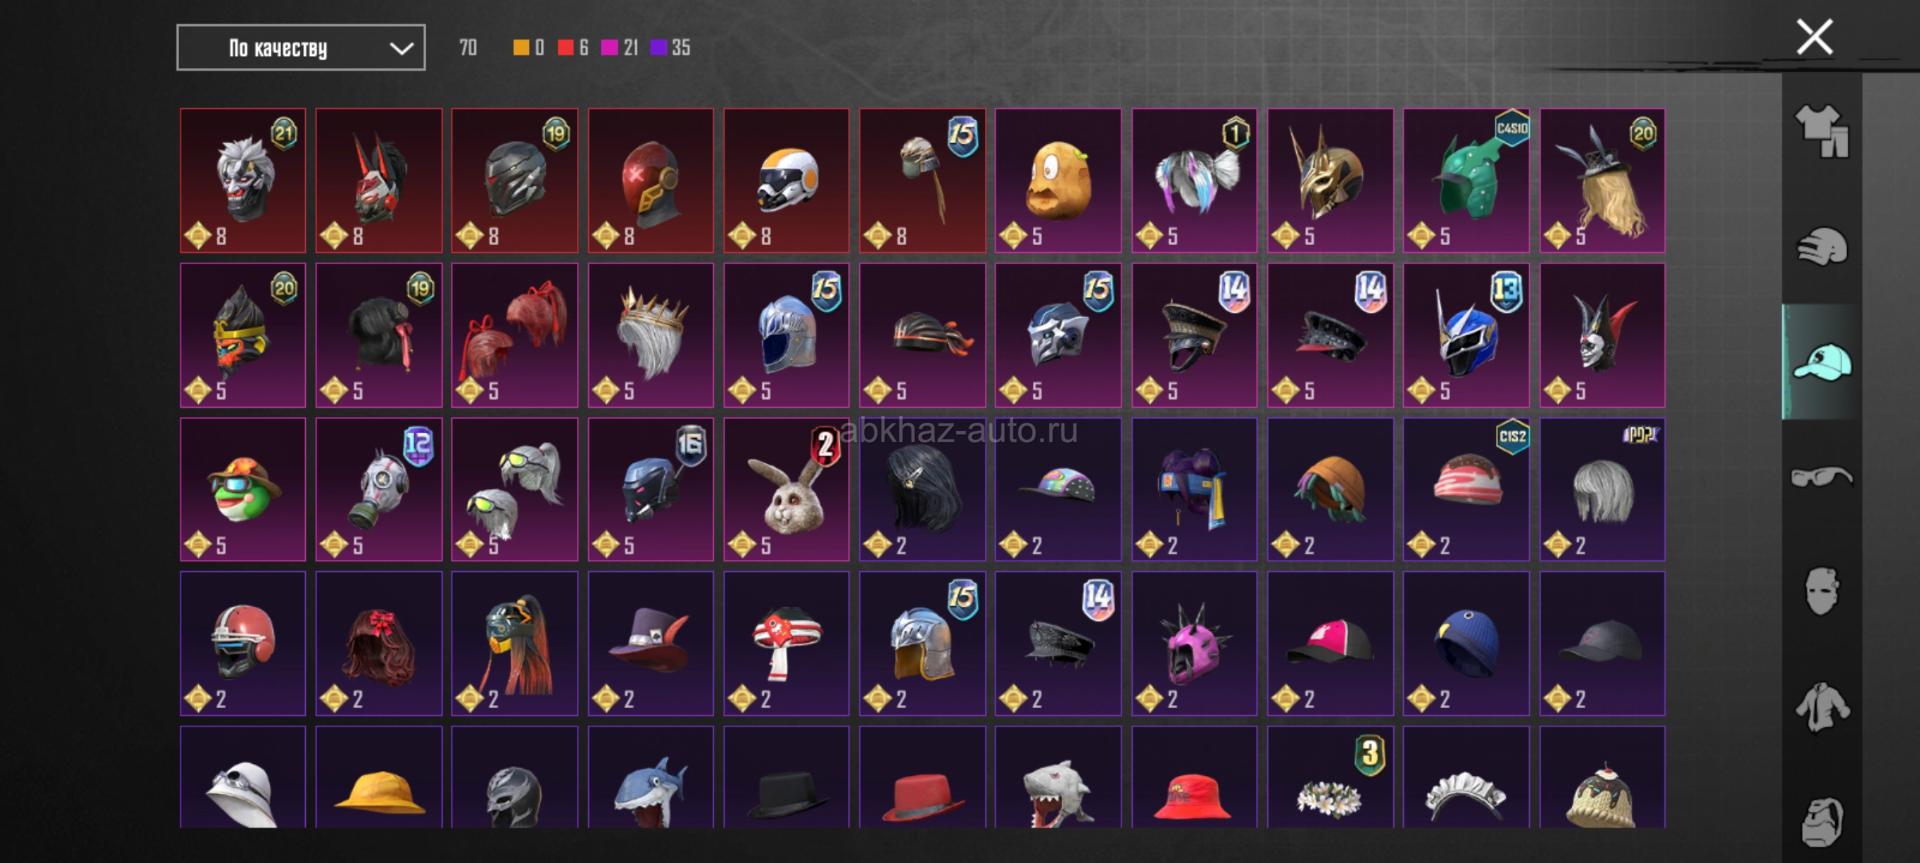This screenshot has height=863, width=1920.
Task: Select the blue shark hood item
Action: tap(651, 777)
